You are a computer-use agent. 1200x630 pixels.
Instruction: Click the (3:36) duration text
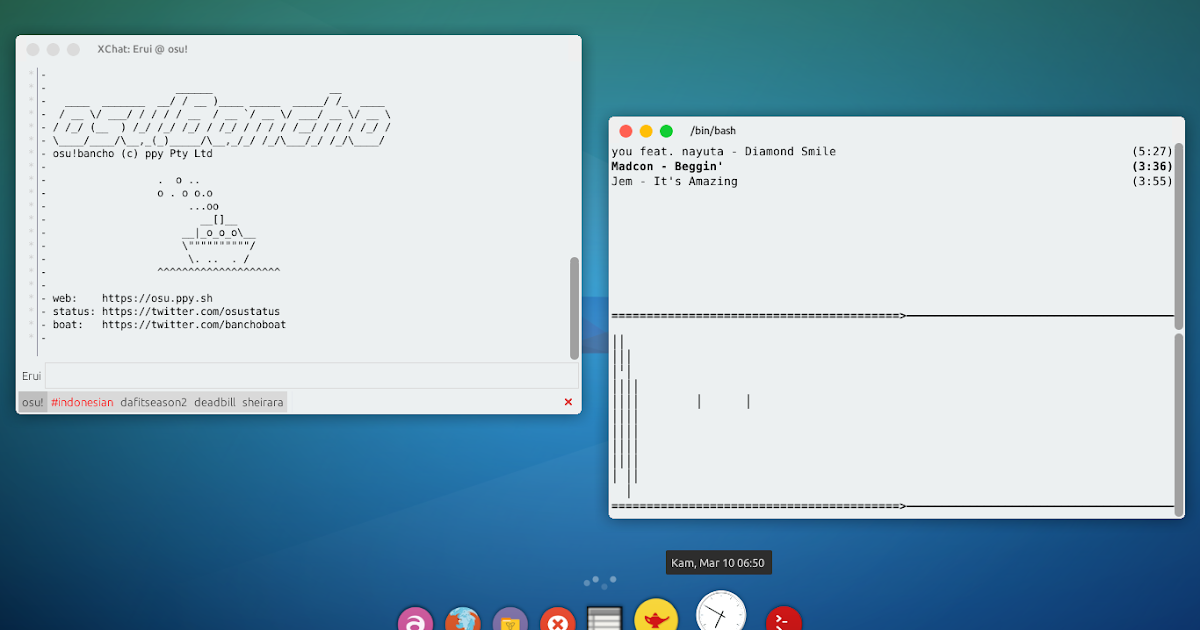[1152, 166]
